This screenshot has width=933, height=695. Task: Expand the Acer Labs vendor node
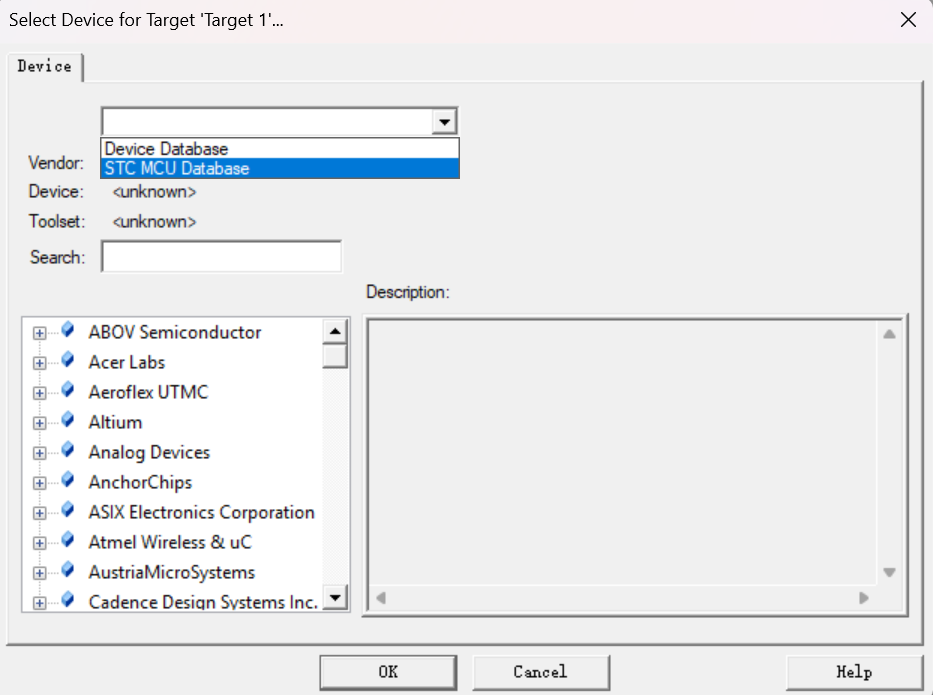click(39, 363)
